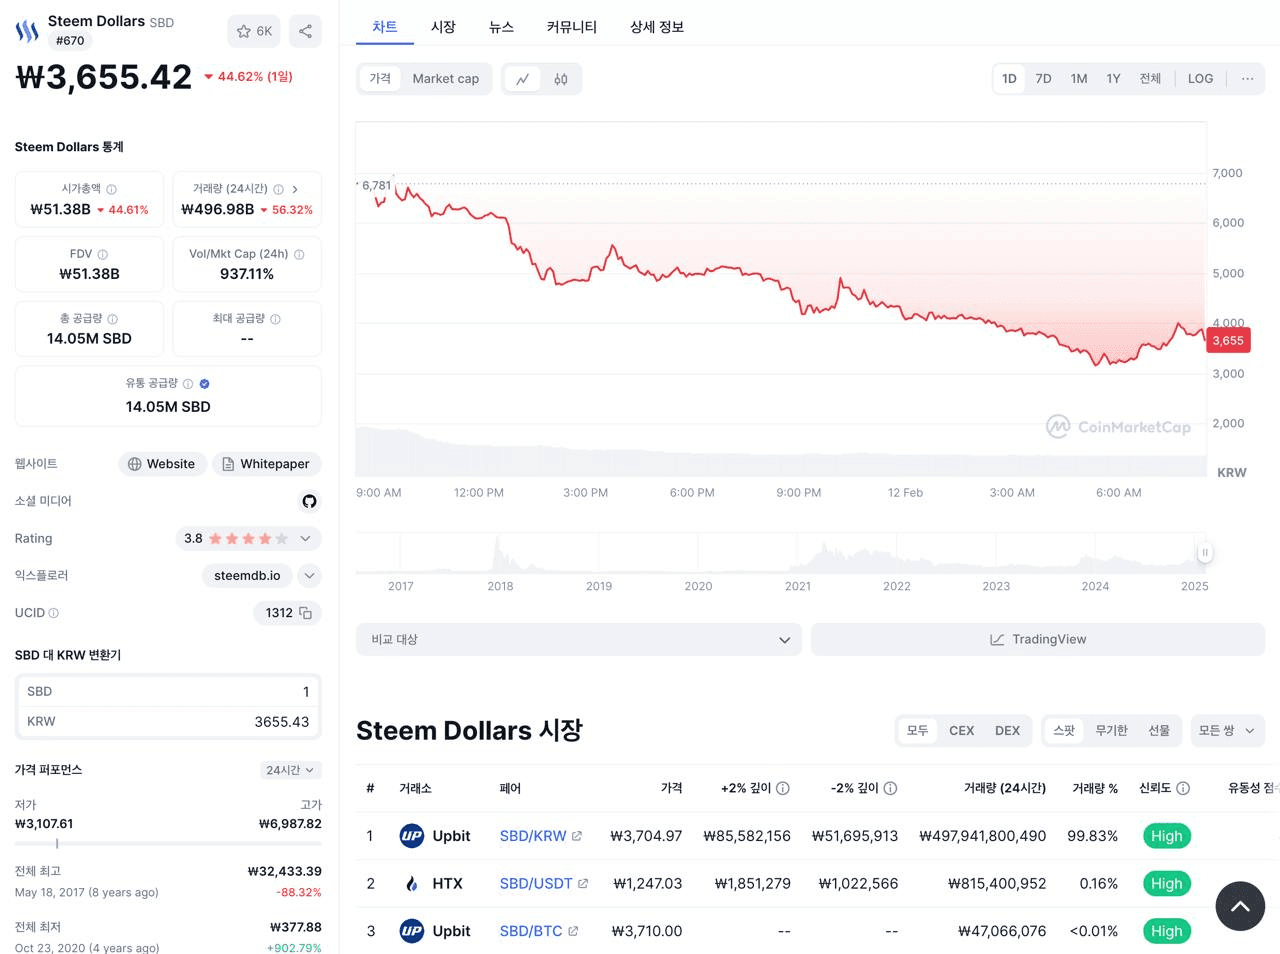Set chart range to 7D
Viewport: 1280px width, 954px height.
(x=1043, y=79)
